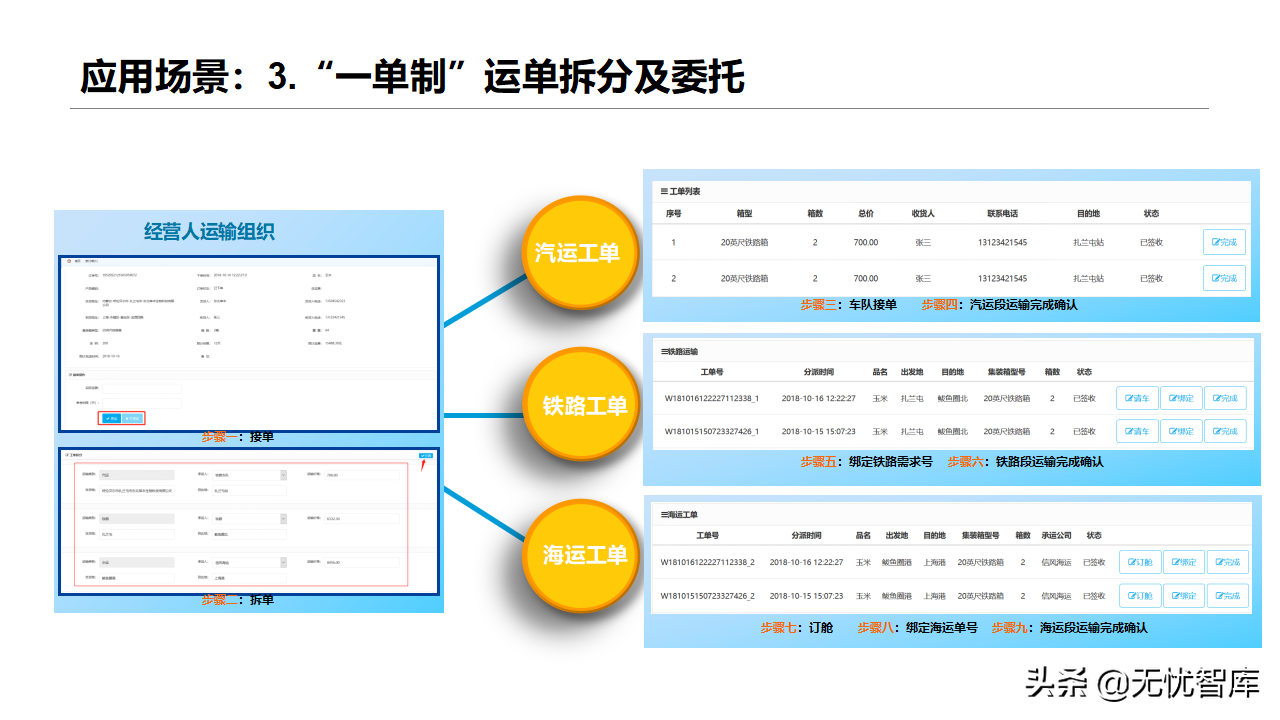Click 2018-10-15 15:07:23 in the 海运工单 table

point(806,596)
